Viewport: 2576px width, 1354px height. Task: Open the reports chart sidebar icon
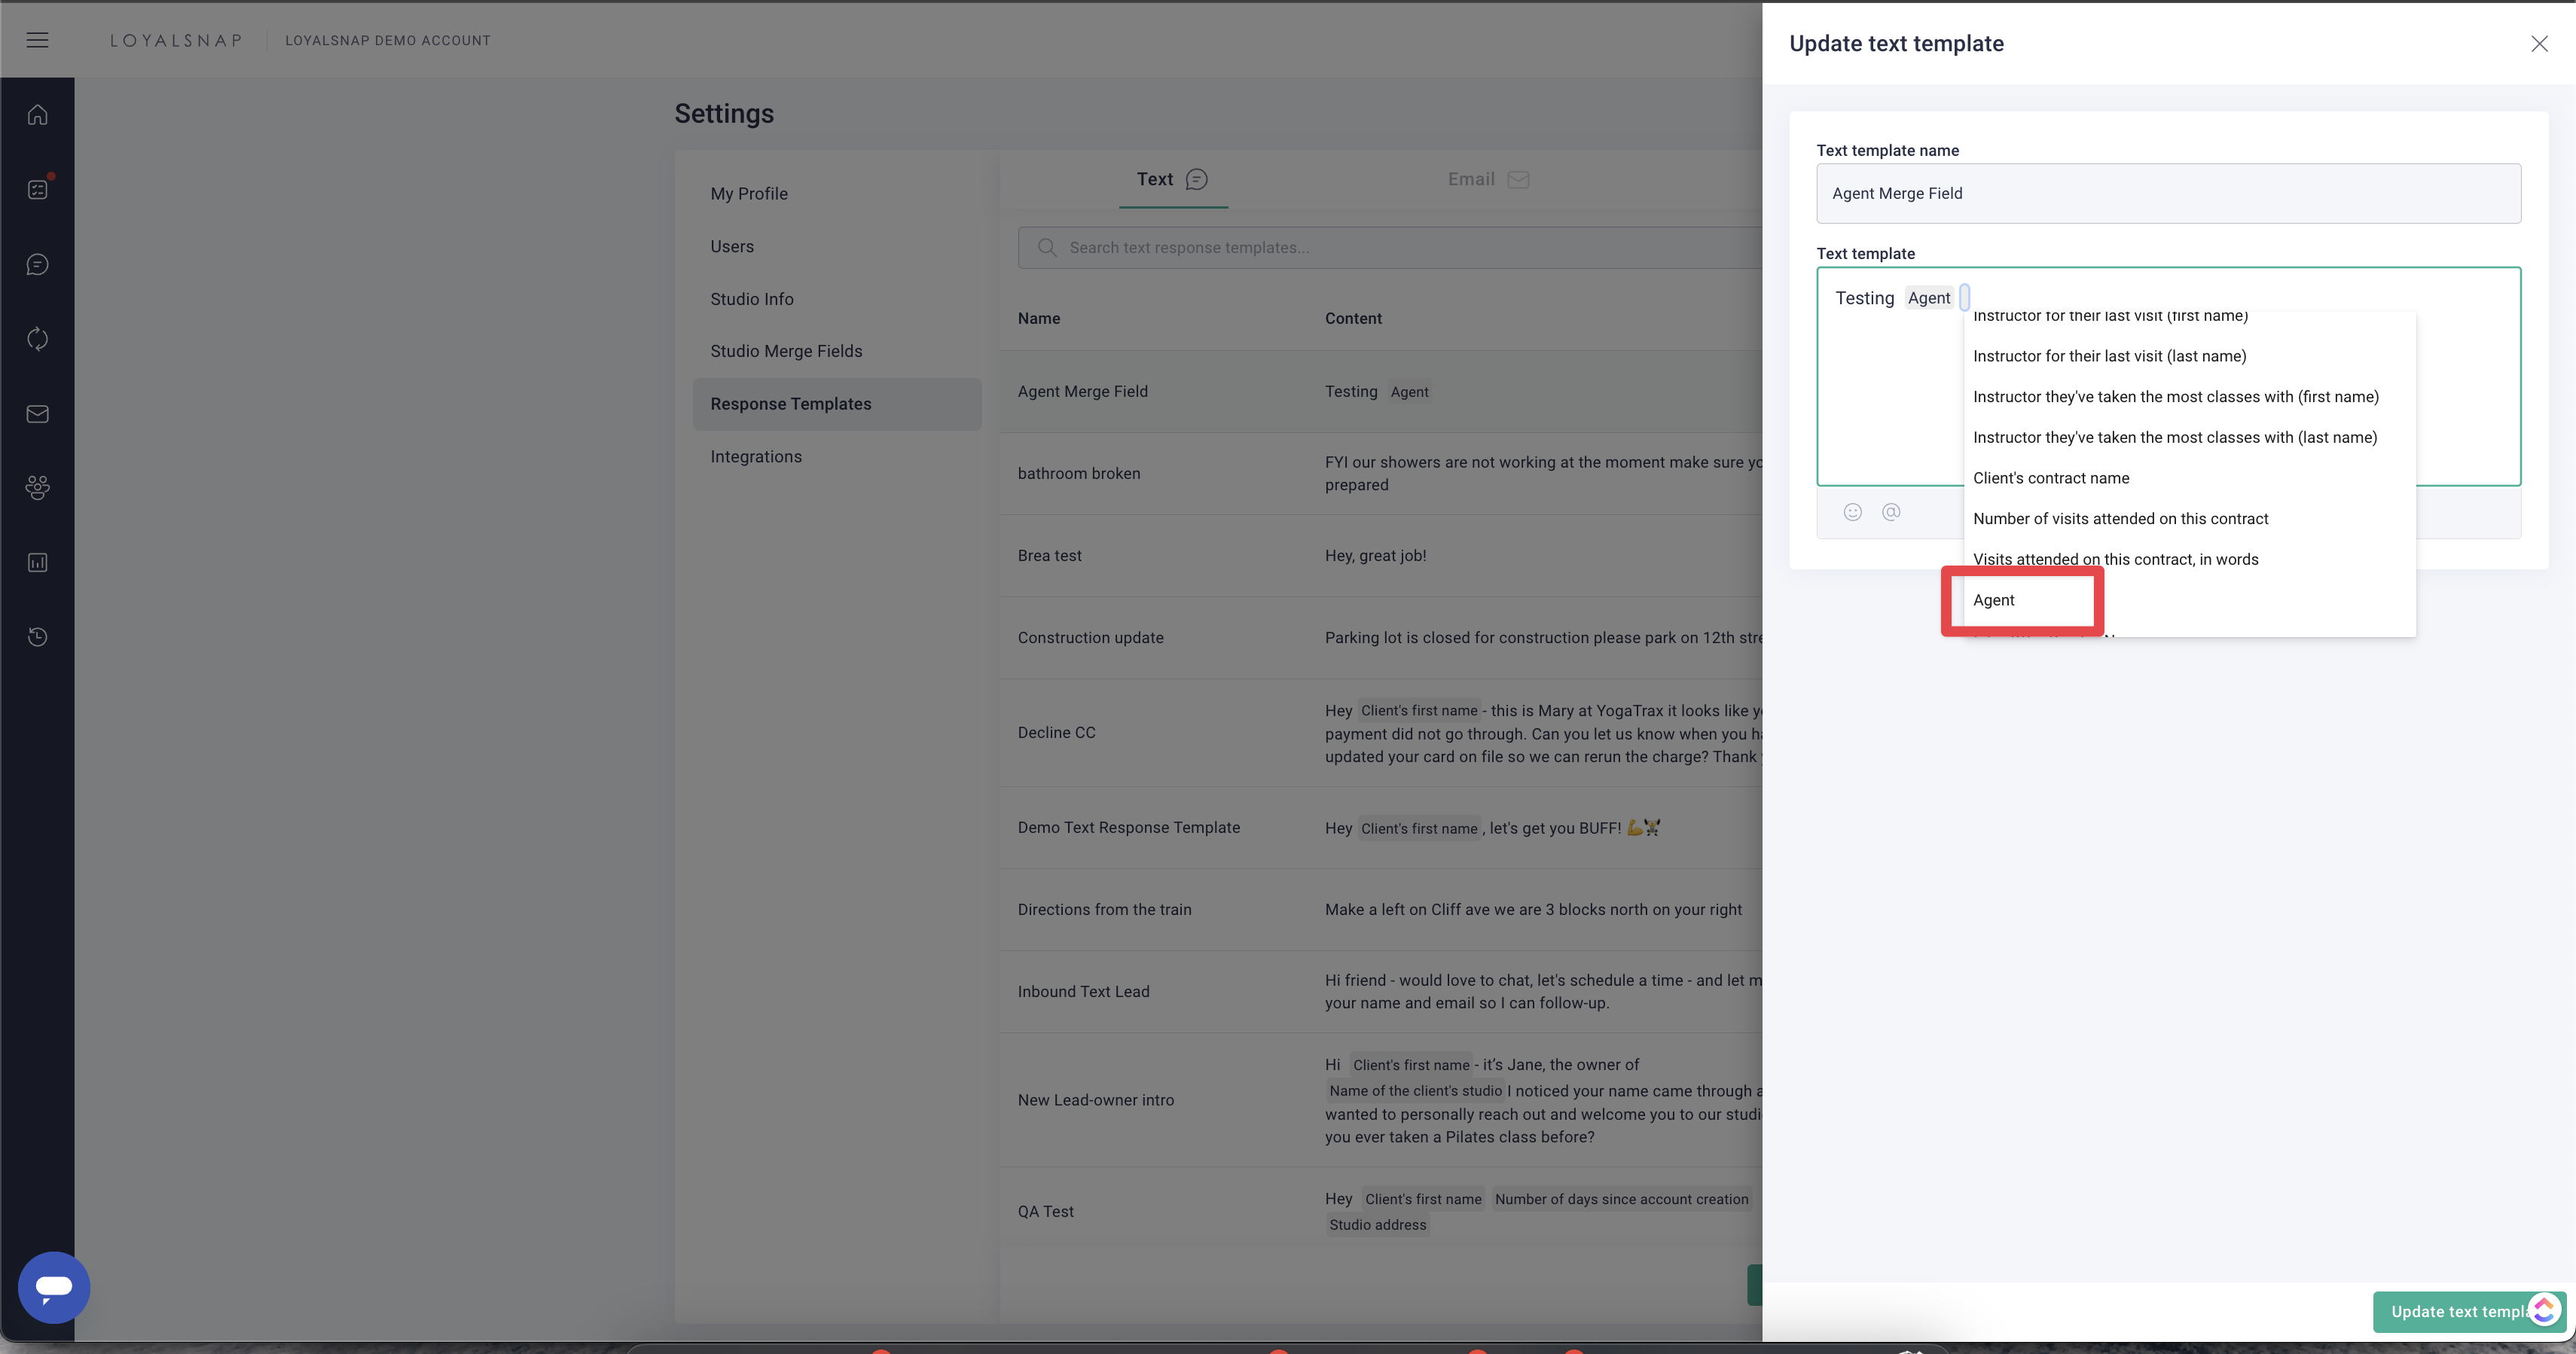tap(37, 563)
